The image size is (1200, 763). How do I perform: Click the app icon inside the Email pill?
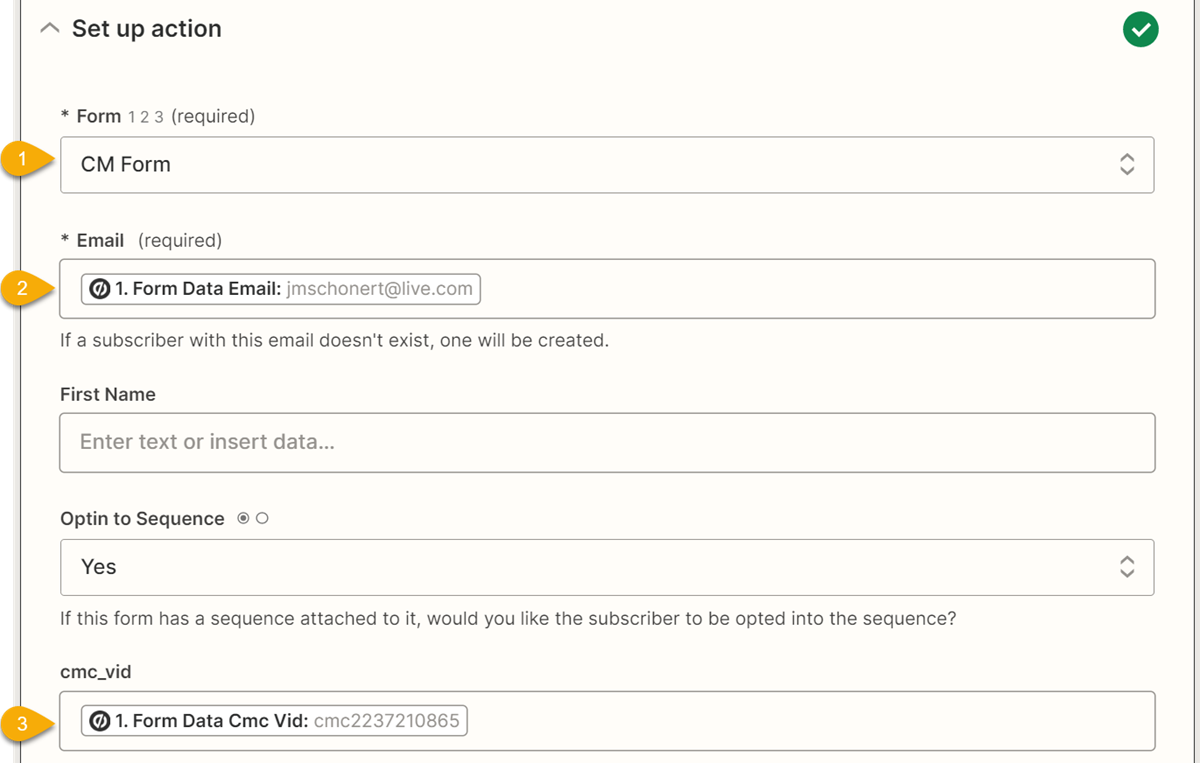[99, 289]
